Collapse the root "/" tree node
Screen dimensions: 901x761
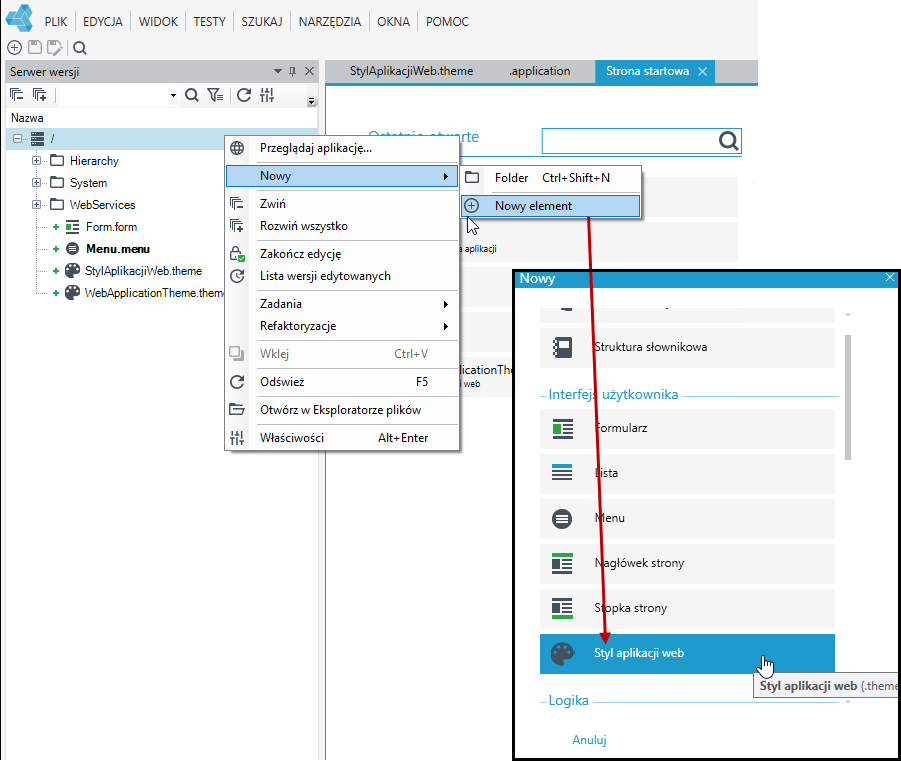click(x=17, y=139)
